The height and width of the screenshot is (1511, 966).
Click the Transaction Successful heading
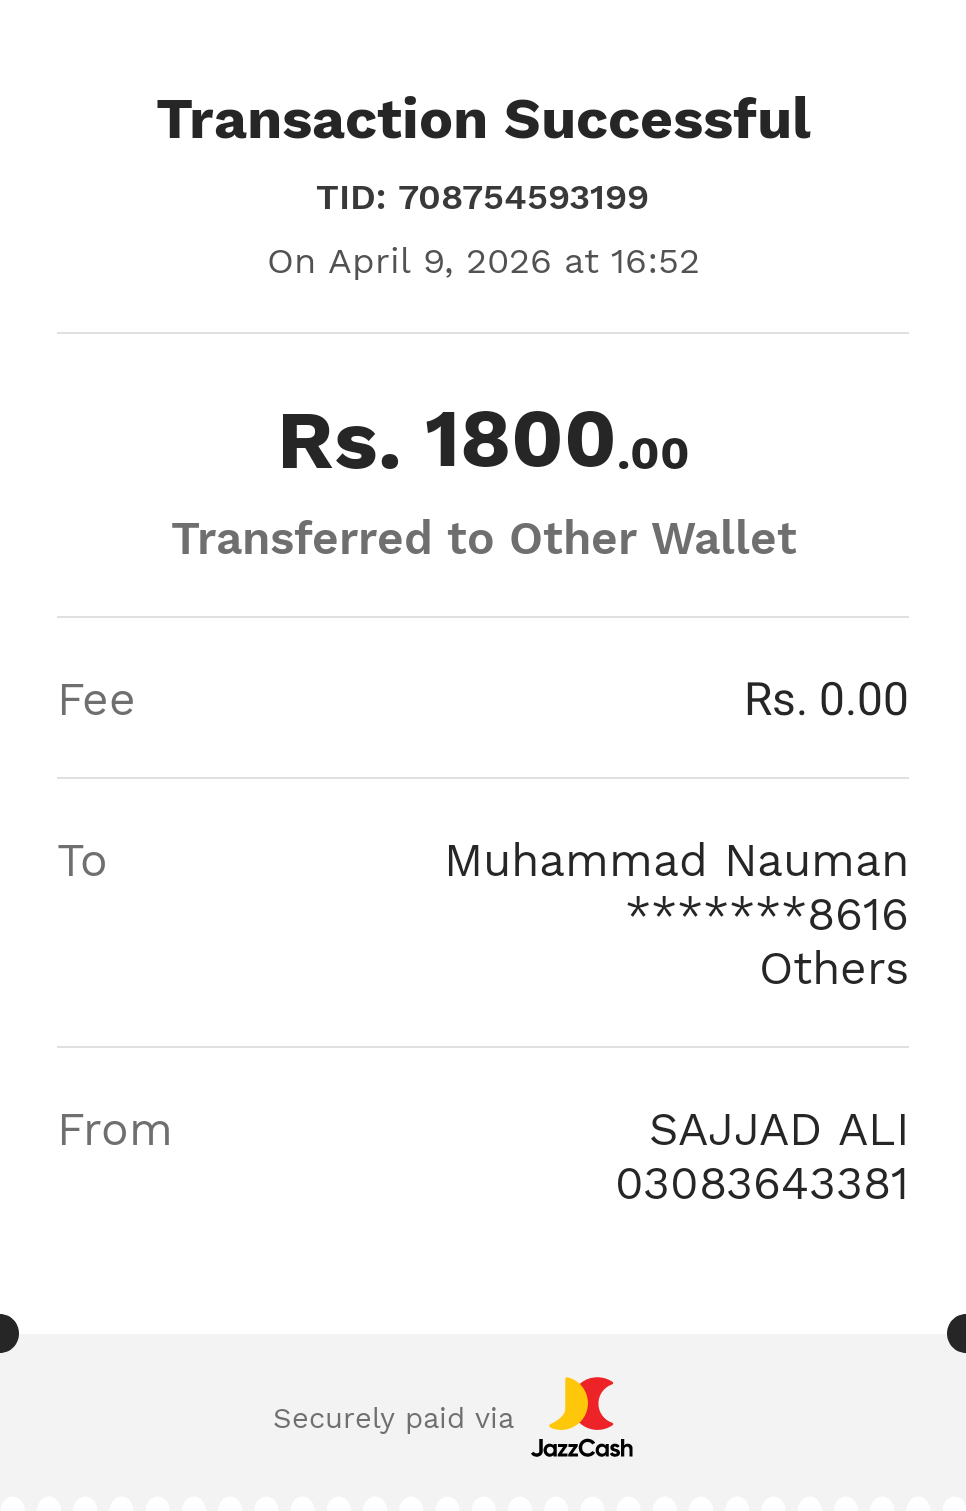483,120
